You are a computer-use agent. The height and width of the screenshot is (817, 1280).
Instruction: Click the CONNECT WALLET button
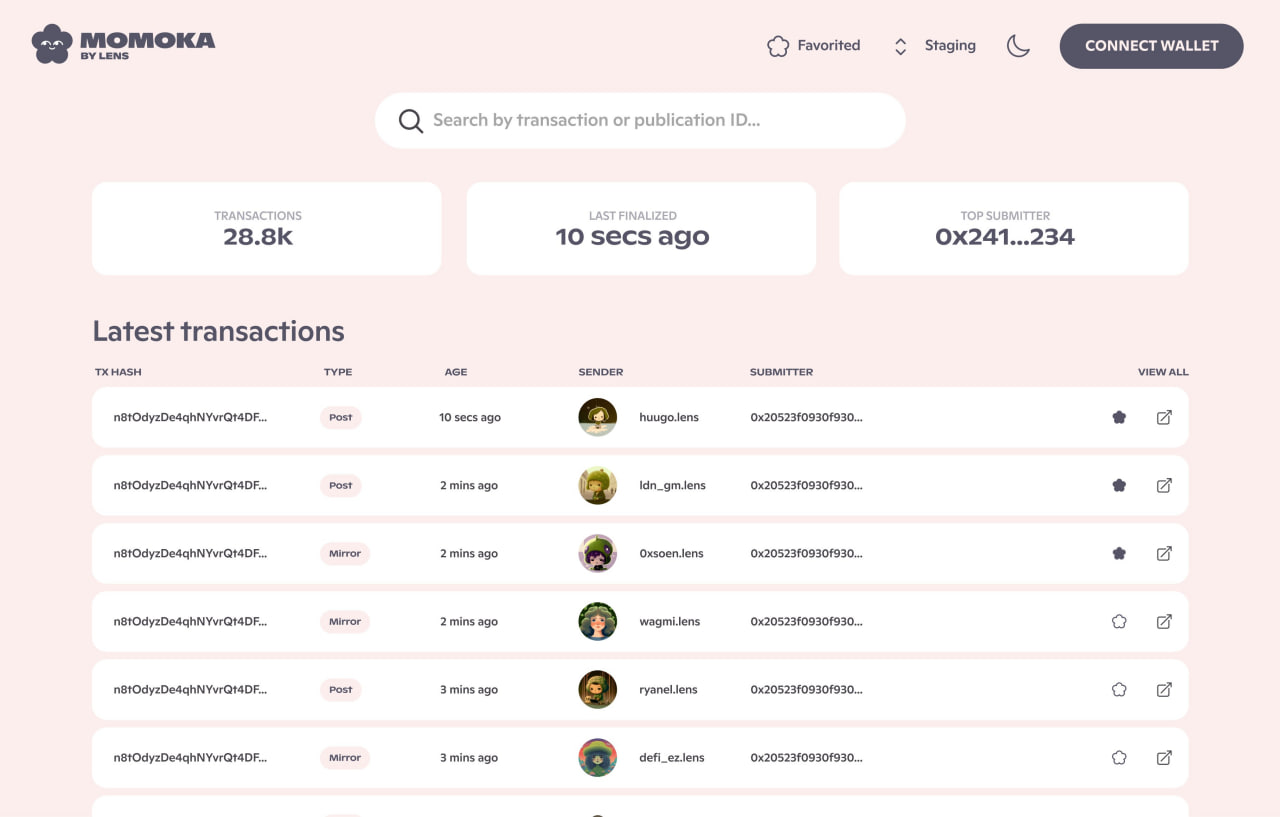1151,46
